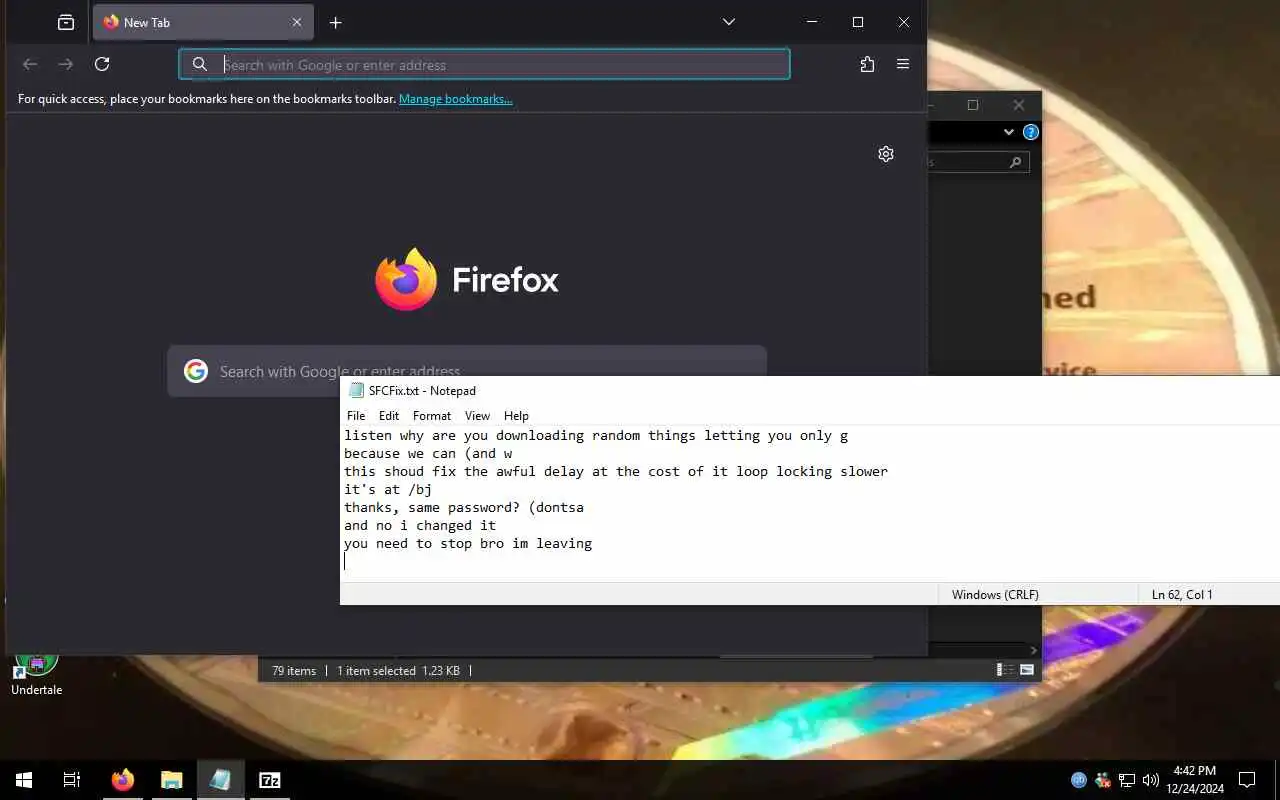
Task: Open File Explorer help question mark icon
Action: tap(1031, 132)
